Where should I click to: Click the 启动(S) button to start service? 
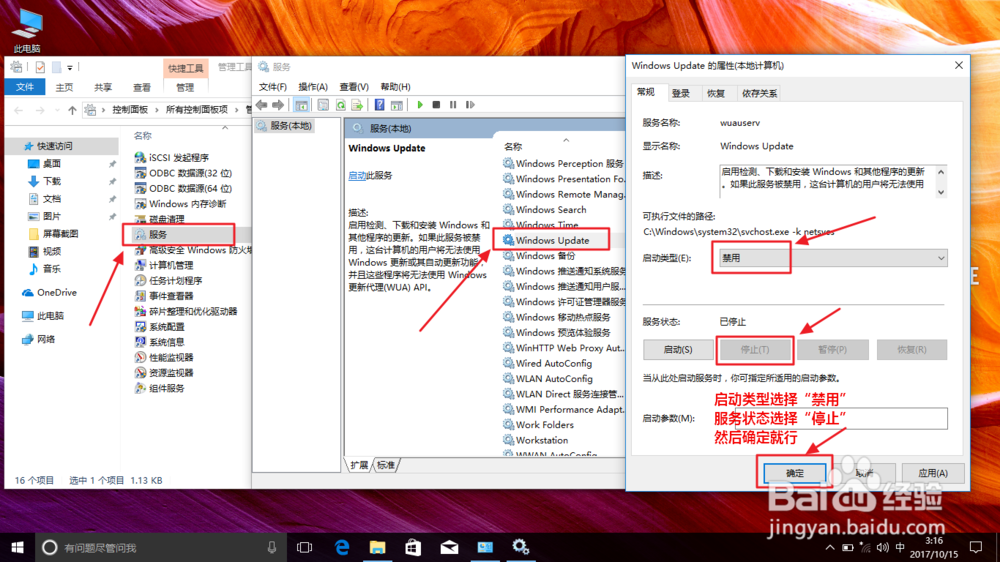tap(677, 350)
